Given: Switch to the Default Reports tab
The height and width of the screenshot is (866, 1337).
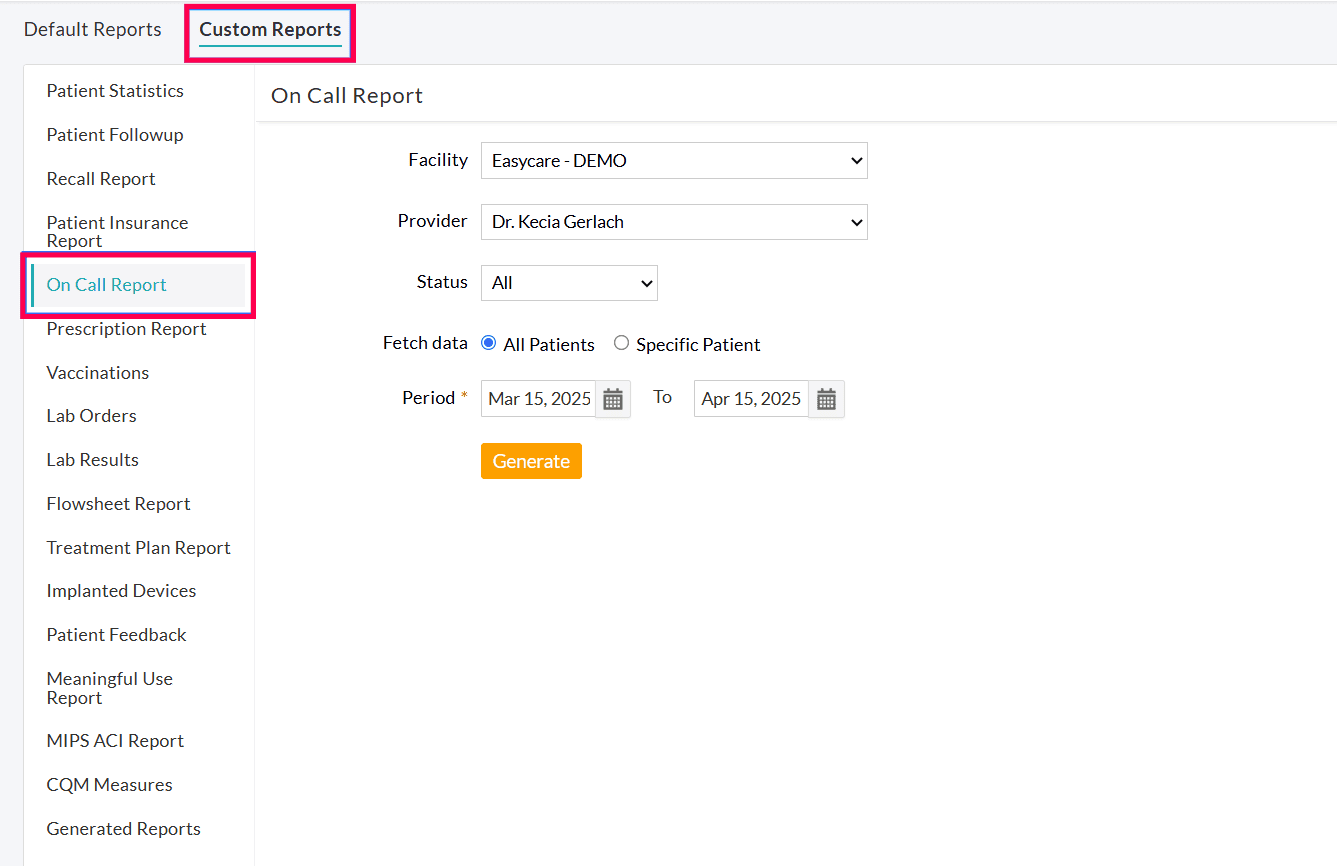Looking at the screenshot, I should (x=92, y=29).
